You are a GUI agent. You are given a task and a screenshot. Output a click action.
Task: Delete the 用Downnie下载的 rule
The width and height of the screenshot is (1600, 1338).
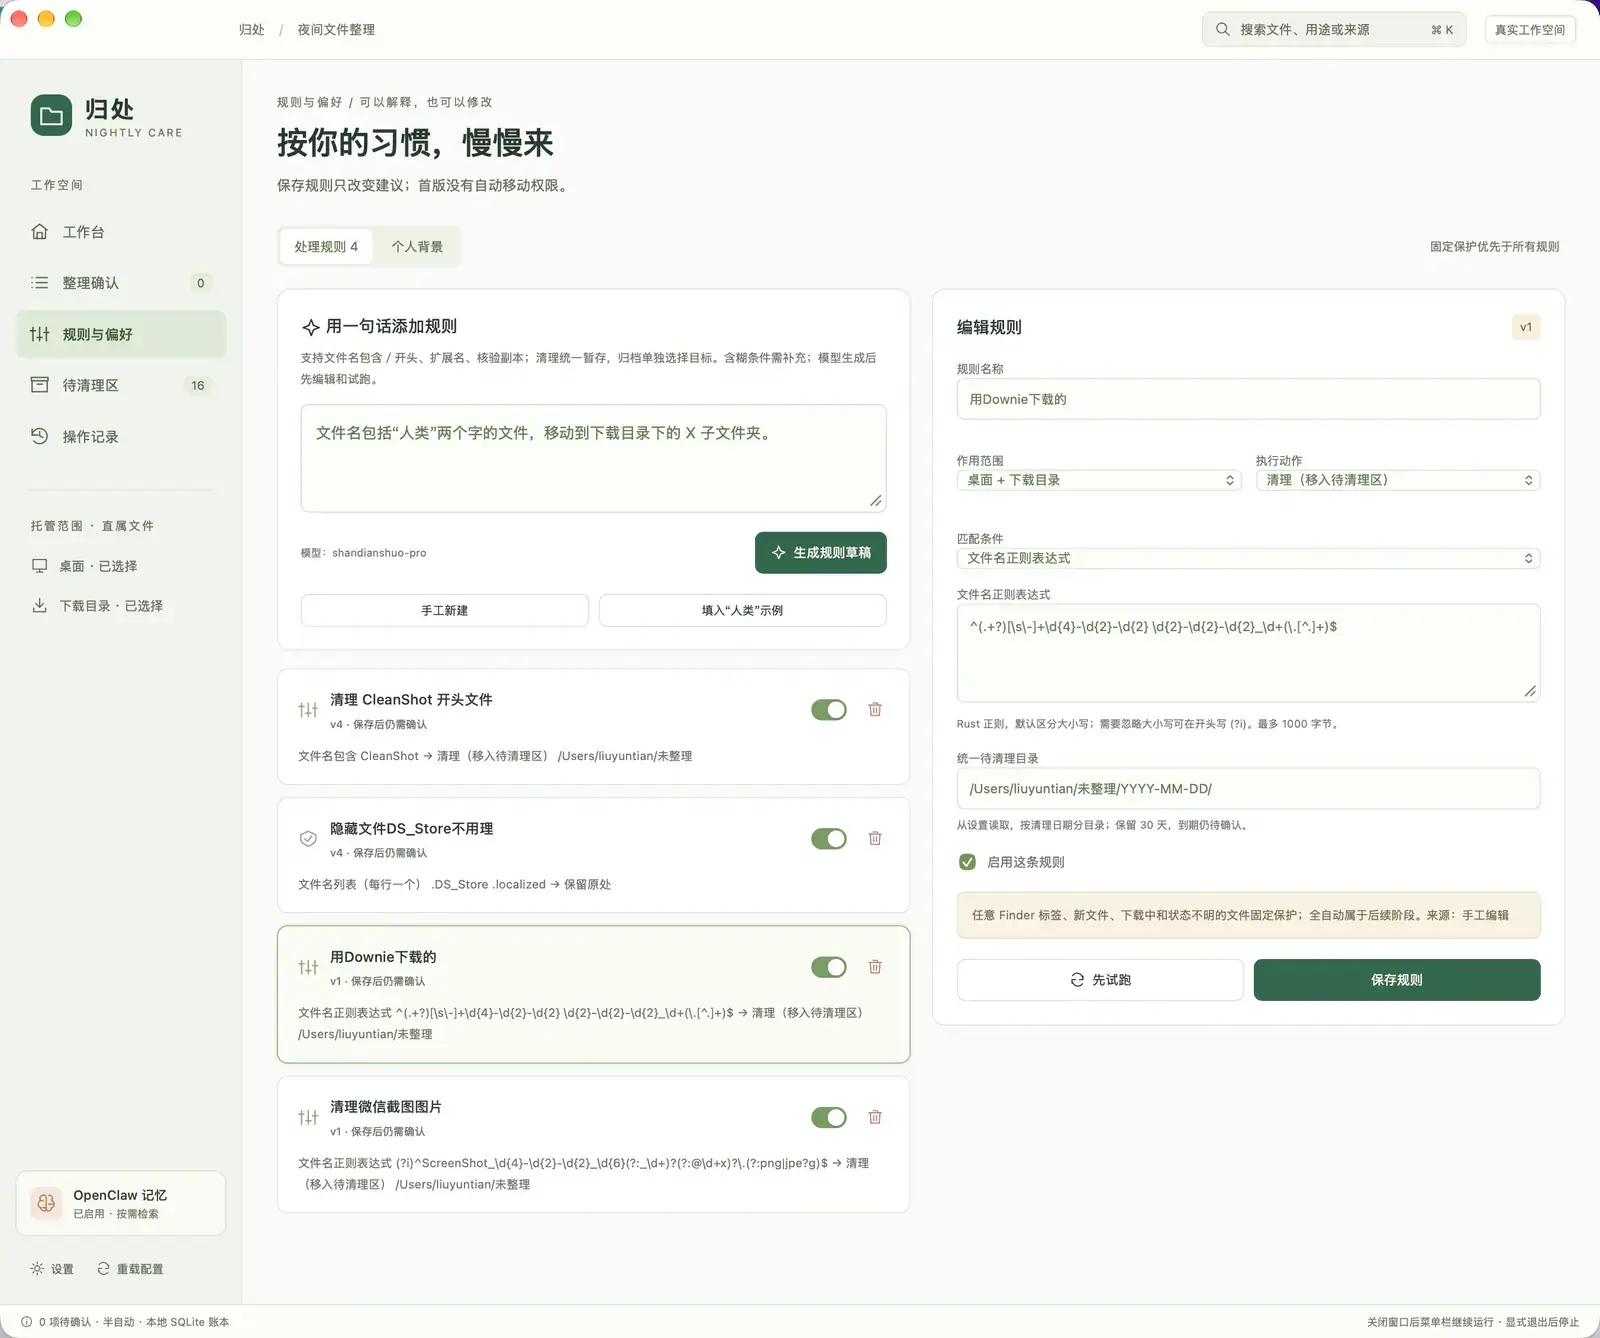(x=875, y=967)
